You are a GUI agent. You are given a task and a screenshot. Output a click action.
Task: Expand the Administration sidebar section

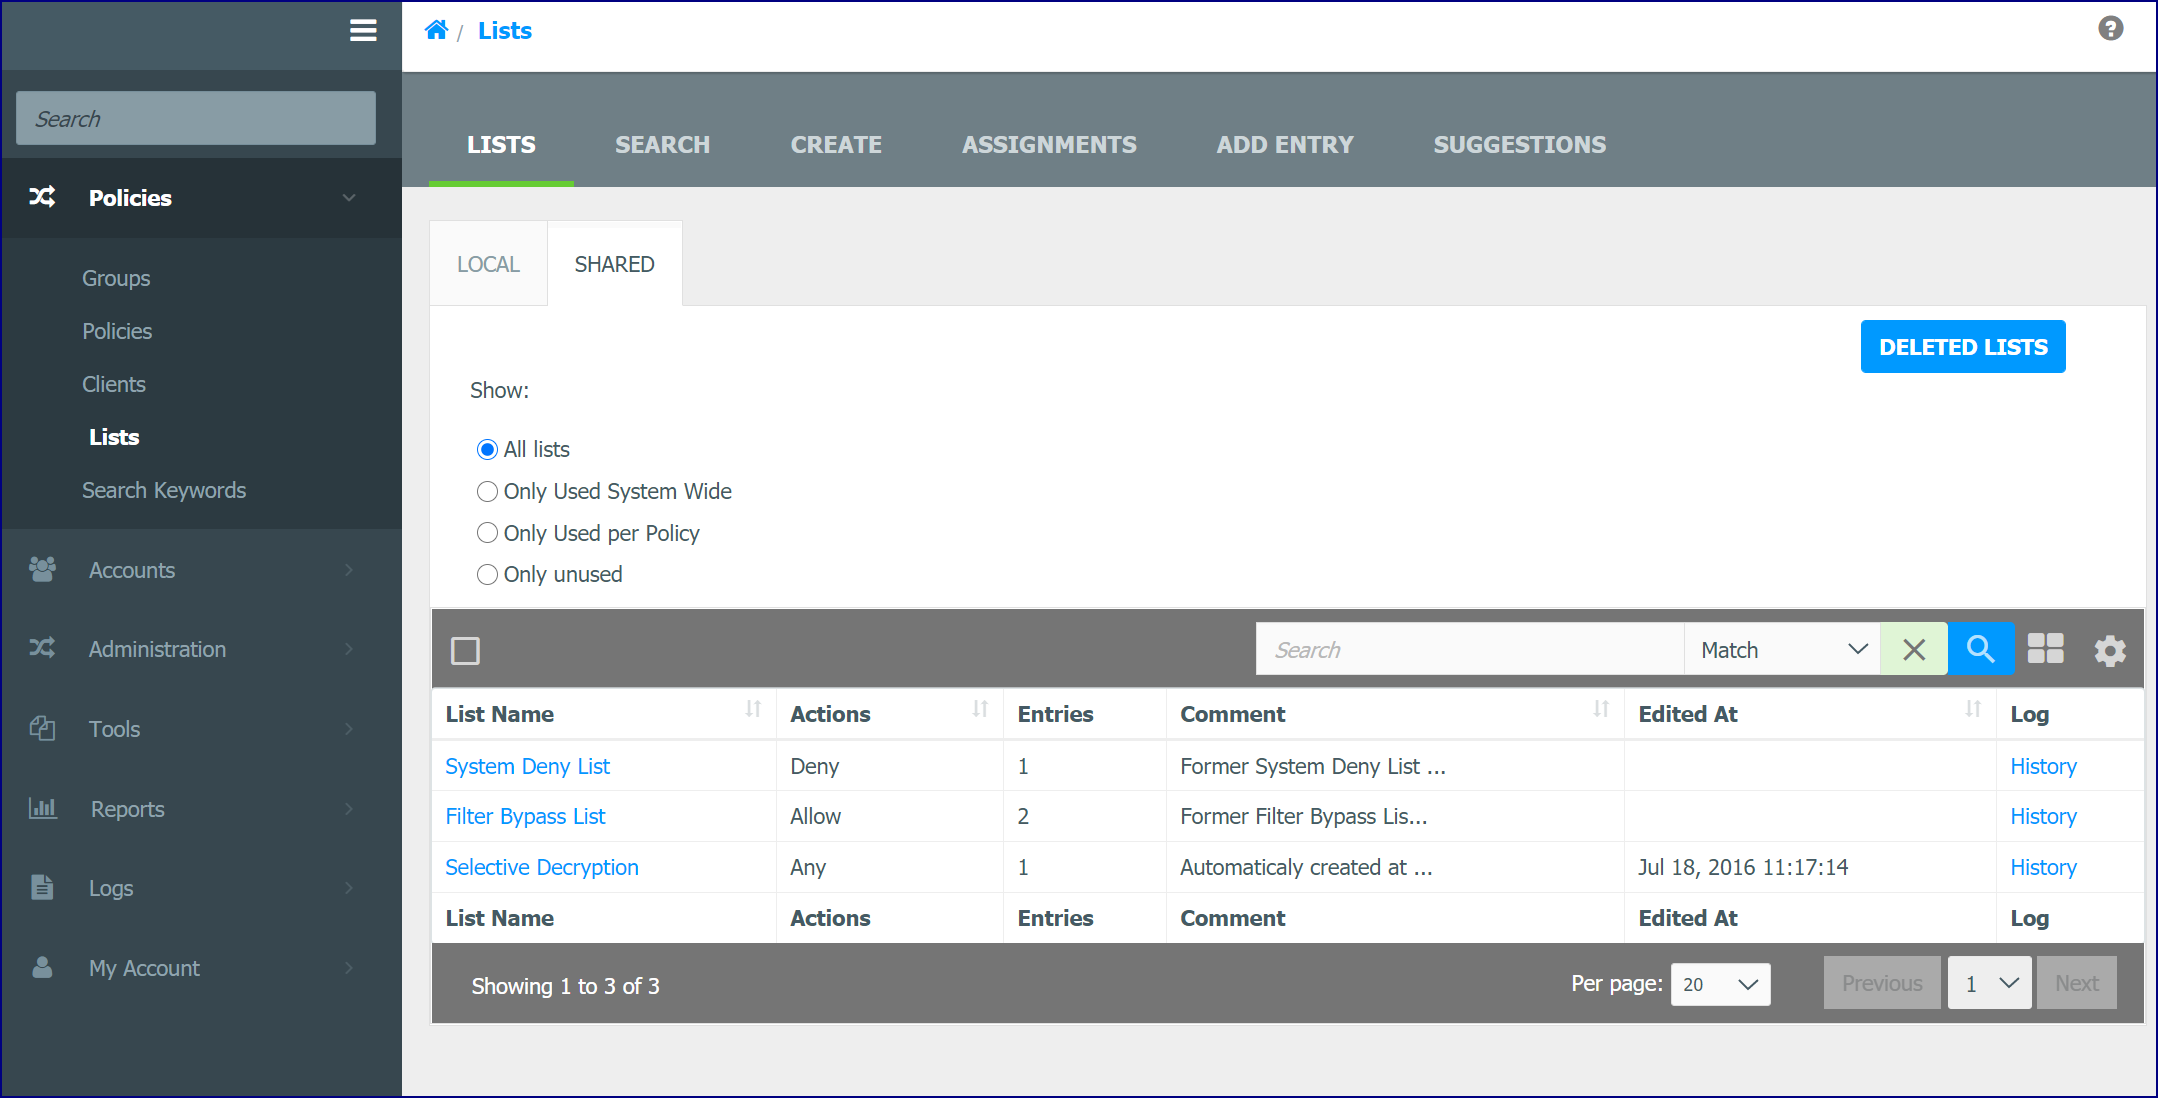[x=348, y=648]
